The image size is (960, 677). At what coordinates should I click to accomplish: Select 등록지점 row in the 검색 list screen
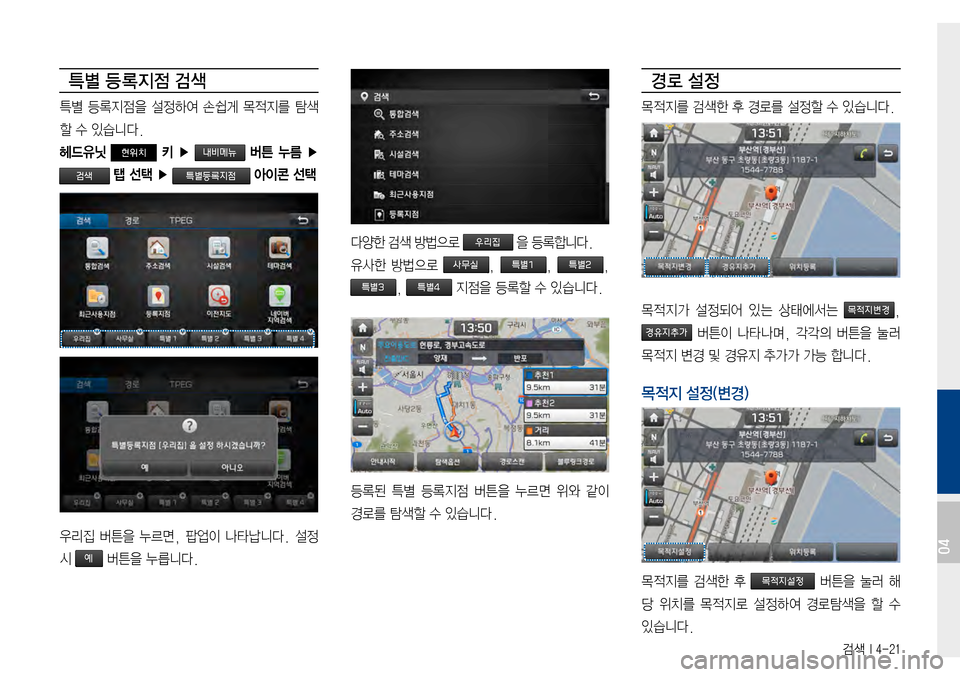click(479, 214)
